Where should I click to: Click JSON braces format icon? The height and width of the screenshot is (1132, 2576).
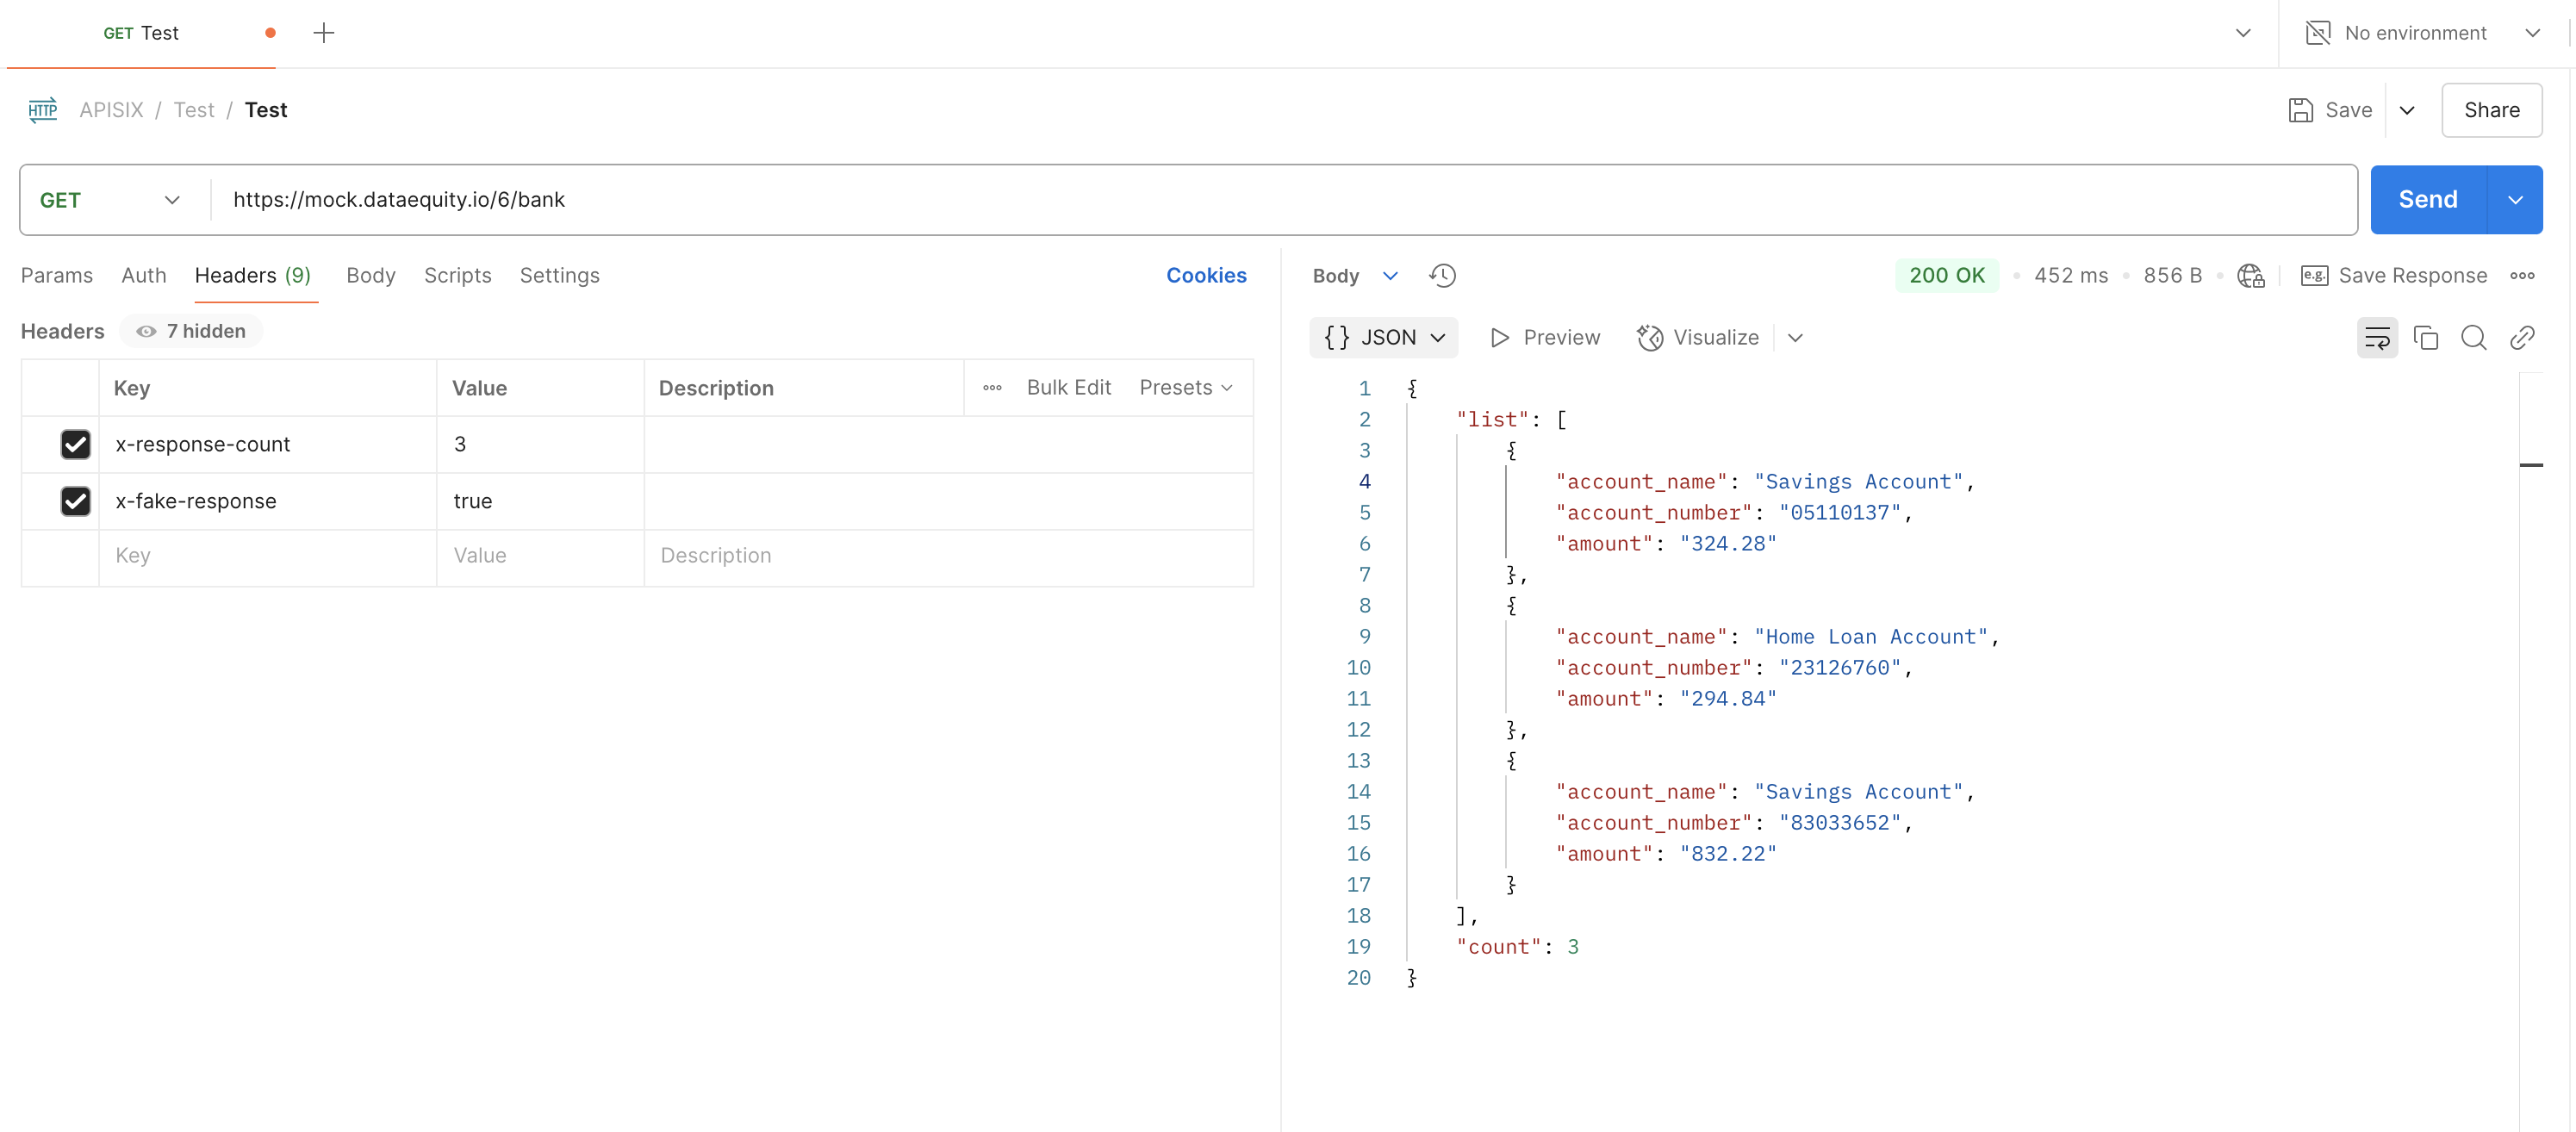tap(1336, 338)
